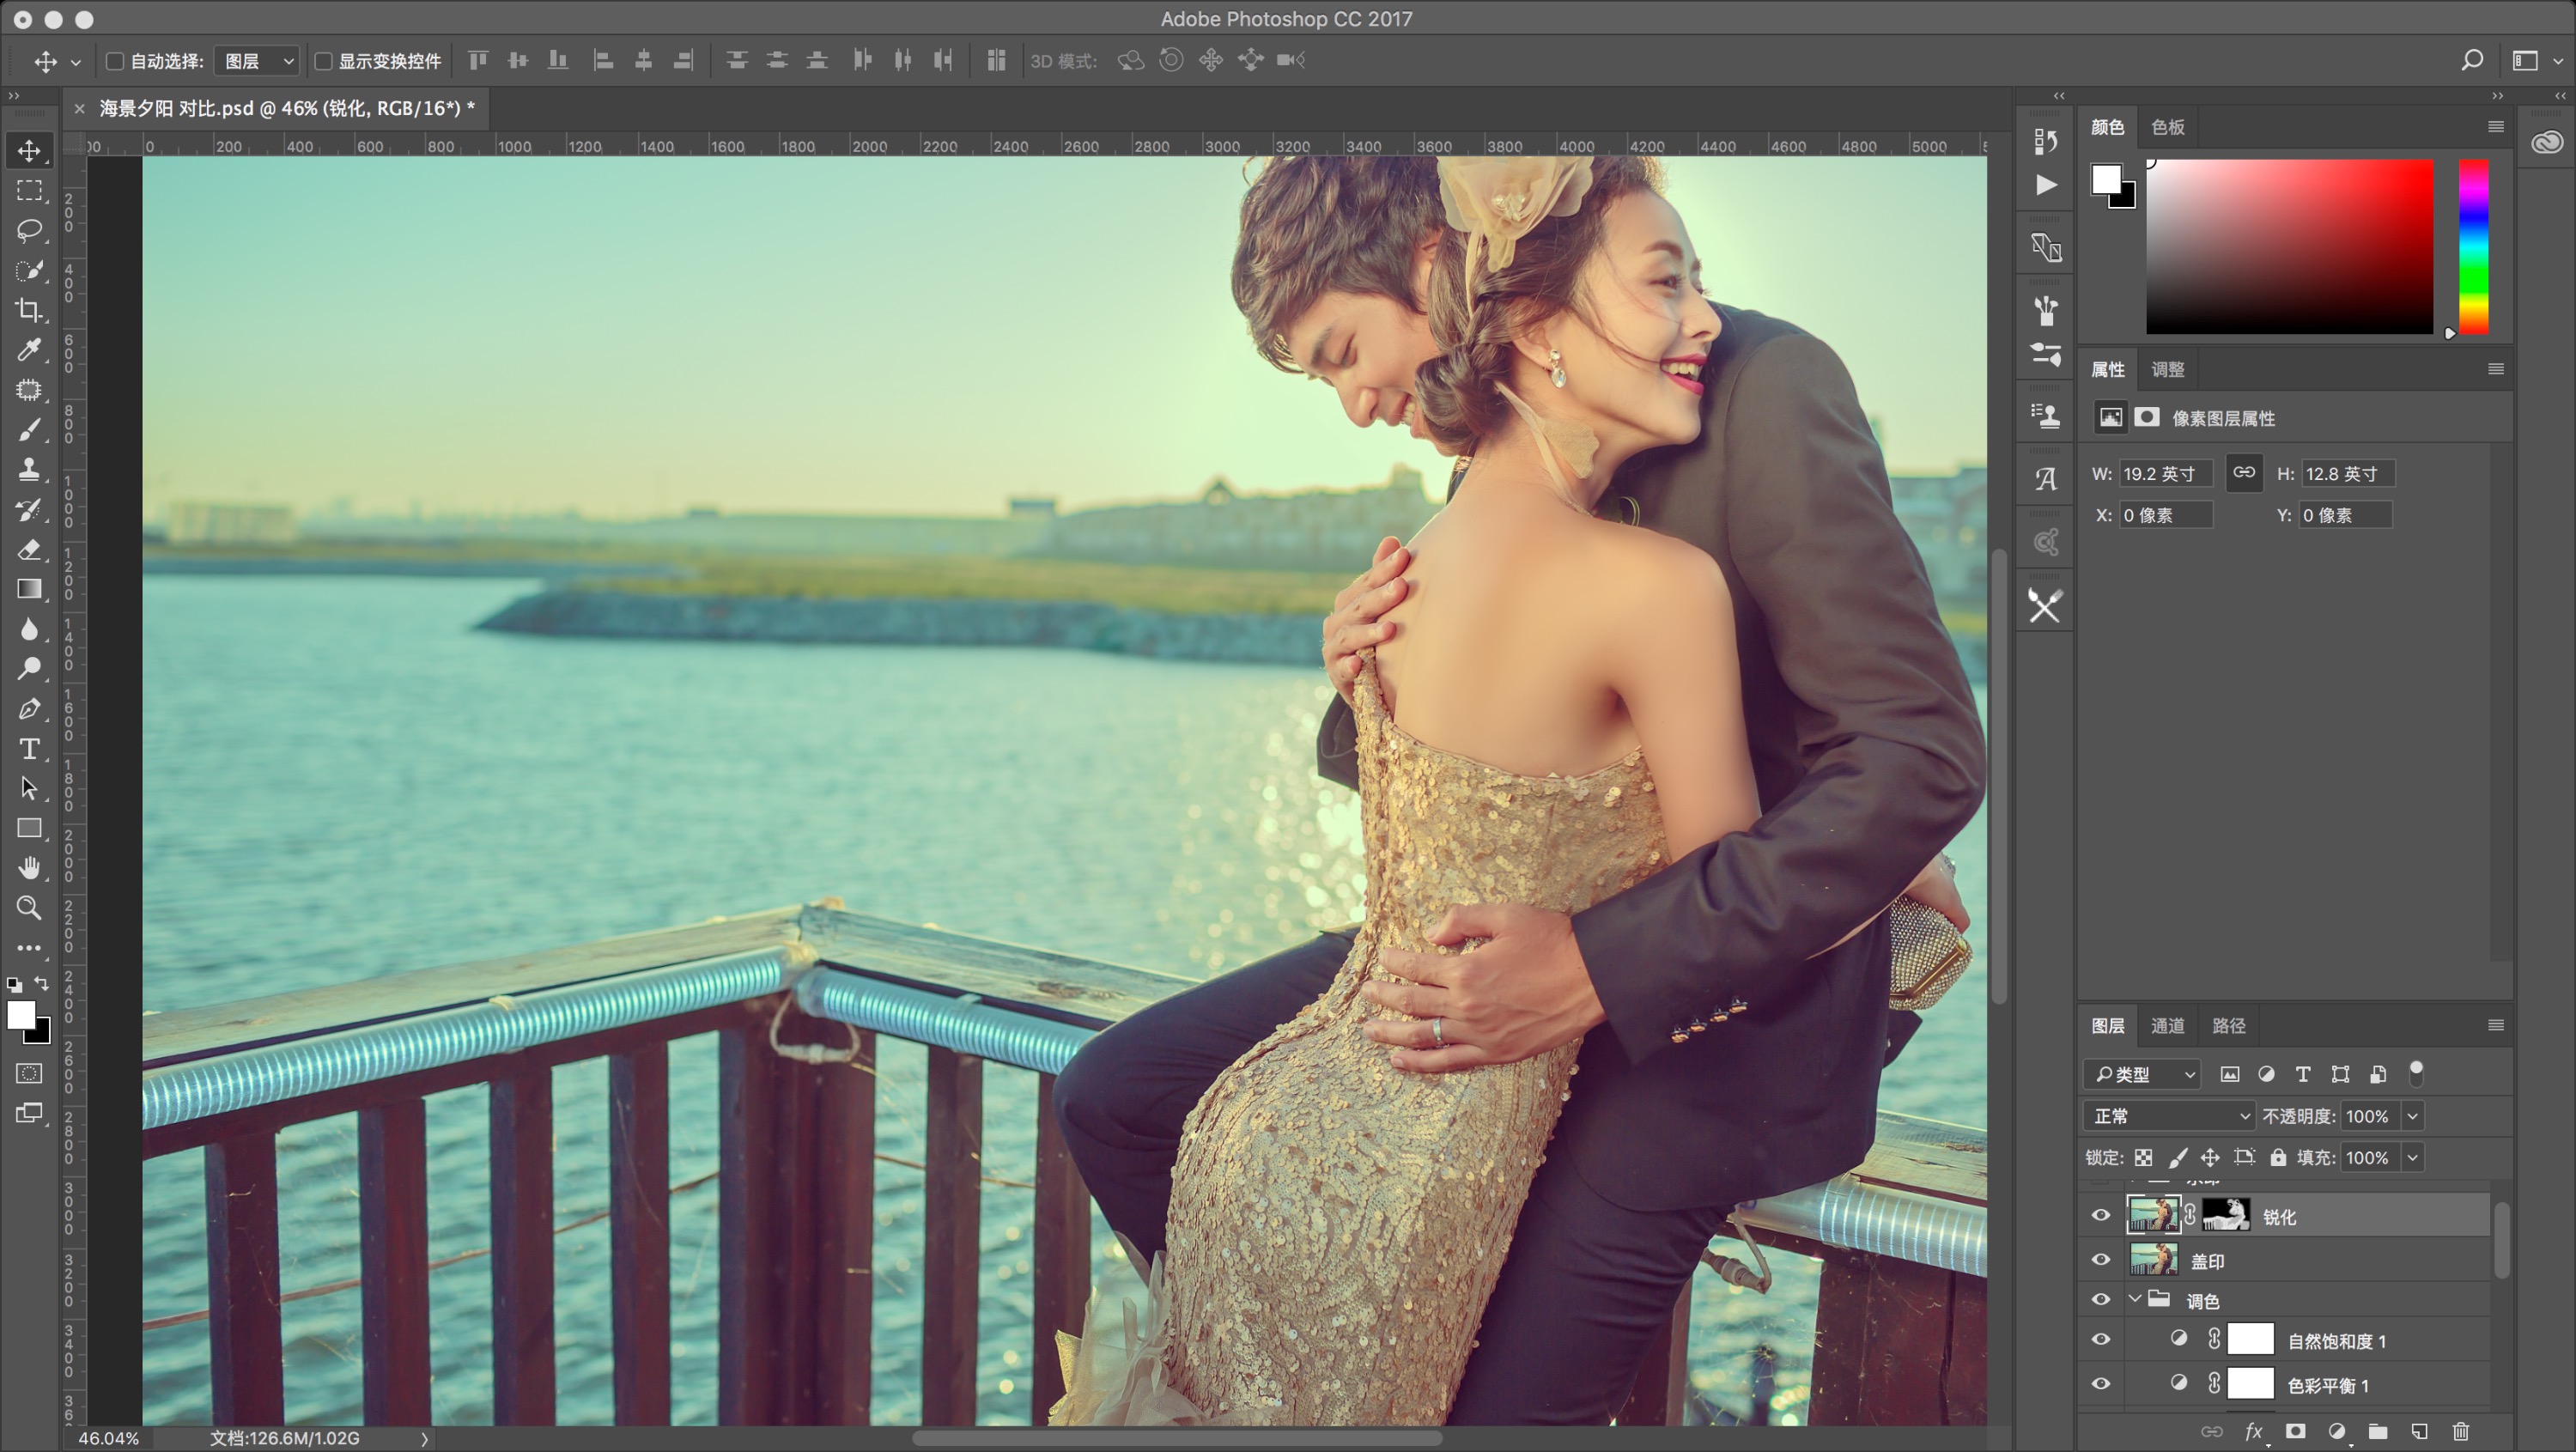Click the delete layer trash icon
Image resolution: width=2576 pixels, height=1452 pixels.
coord(2460,1432)
